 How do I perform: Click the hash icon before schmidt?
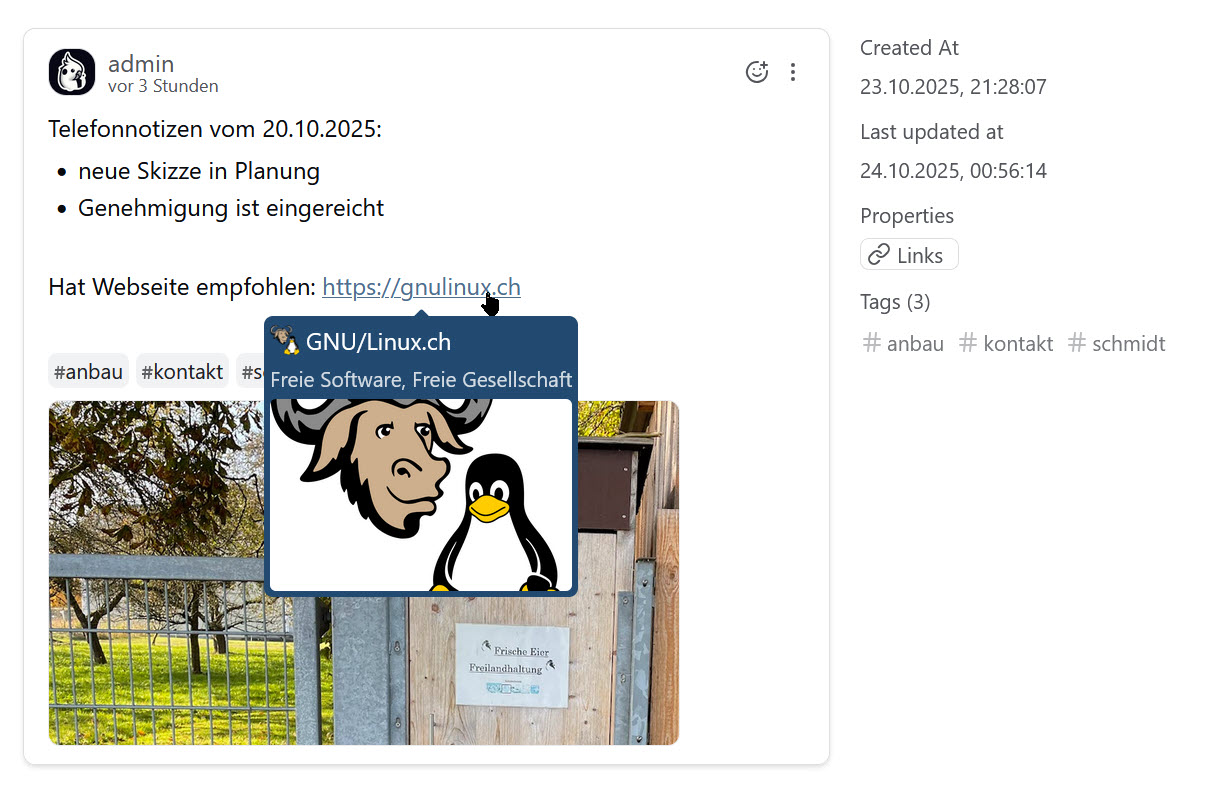(x=1077, y=343)
